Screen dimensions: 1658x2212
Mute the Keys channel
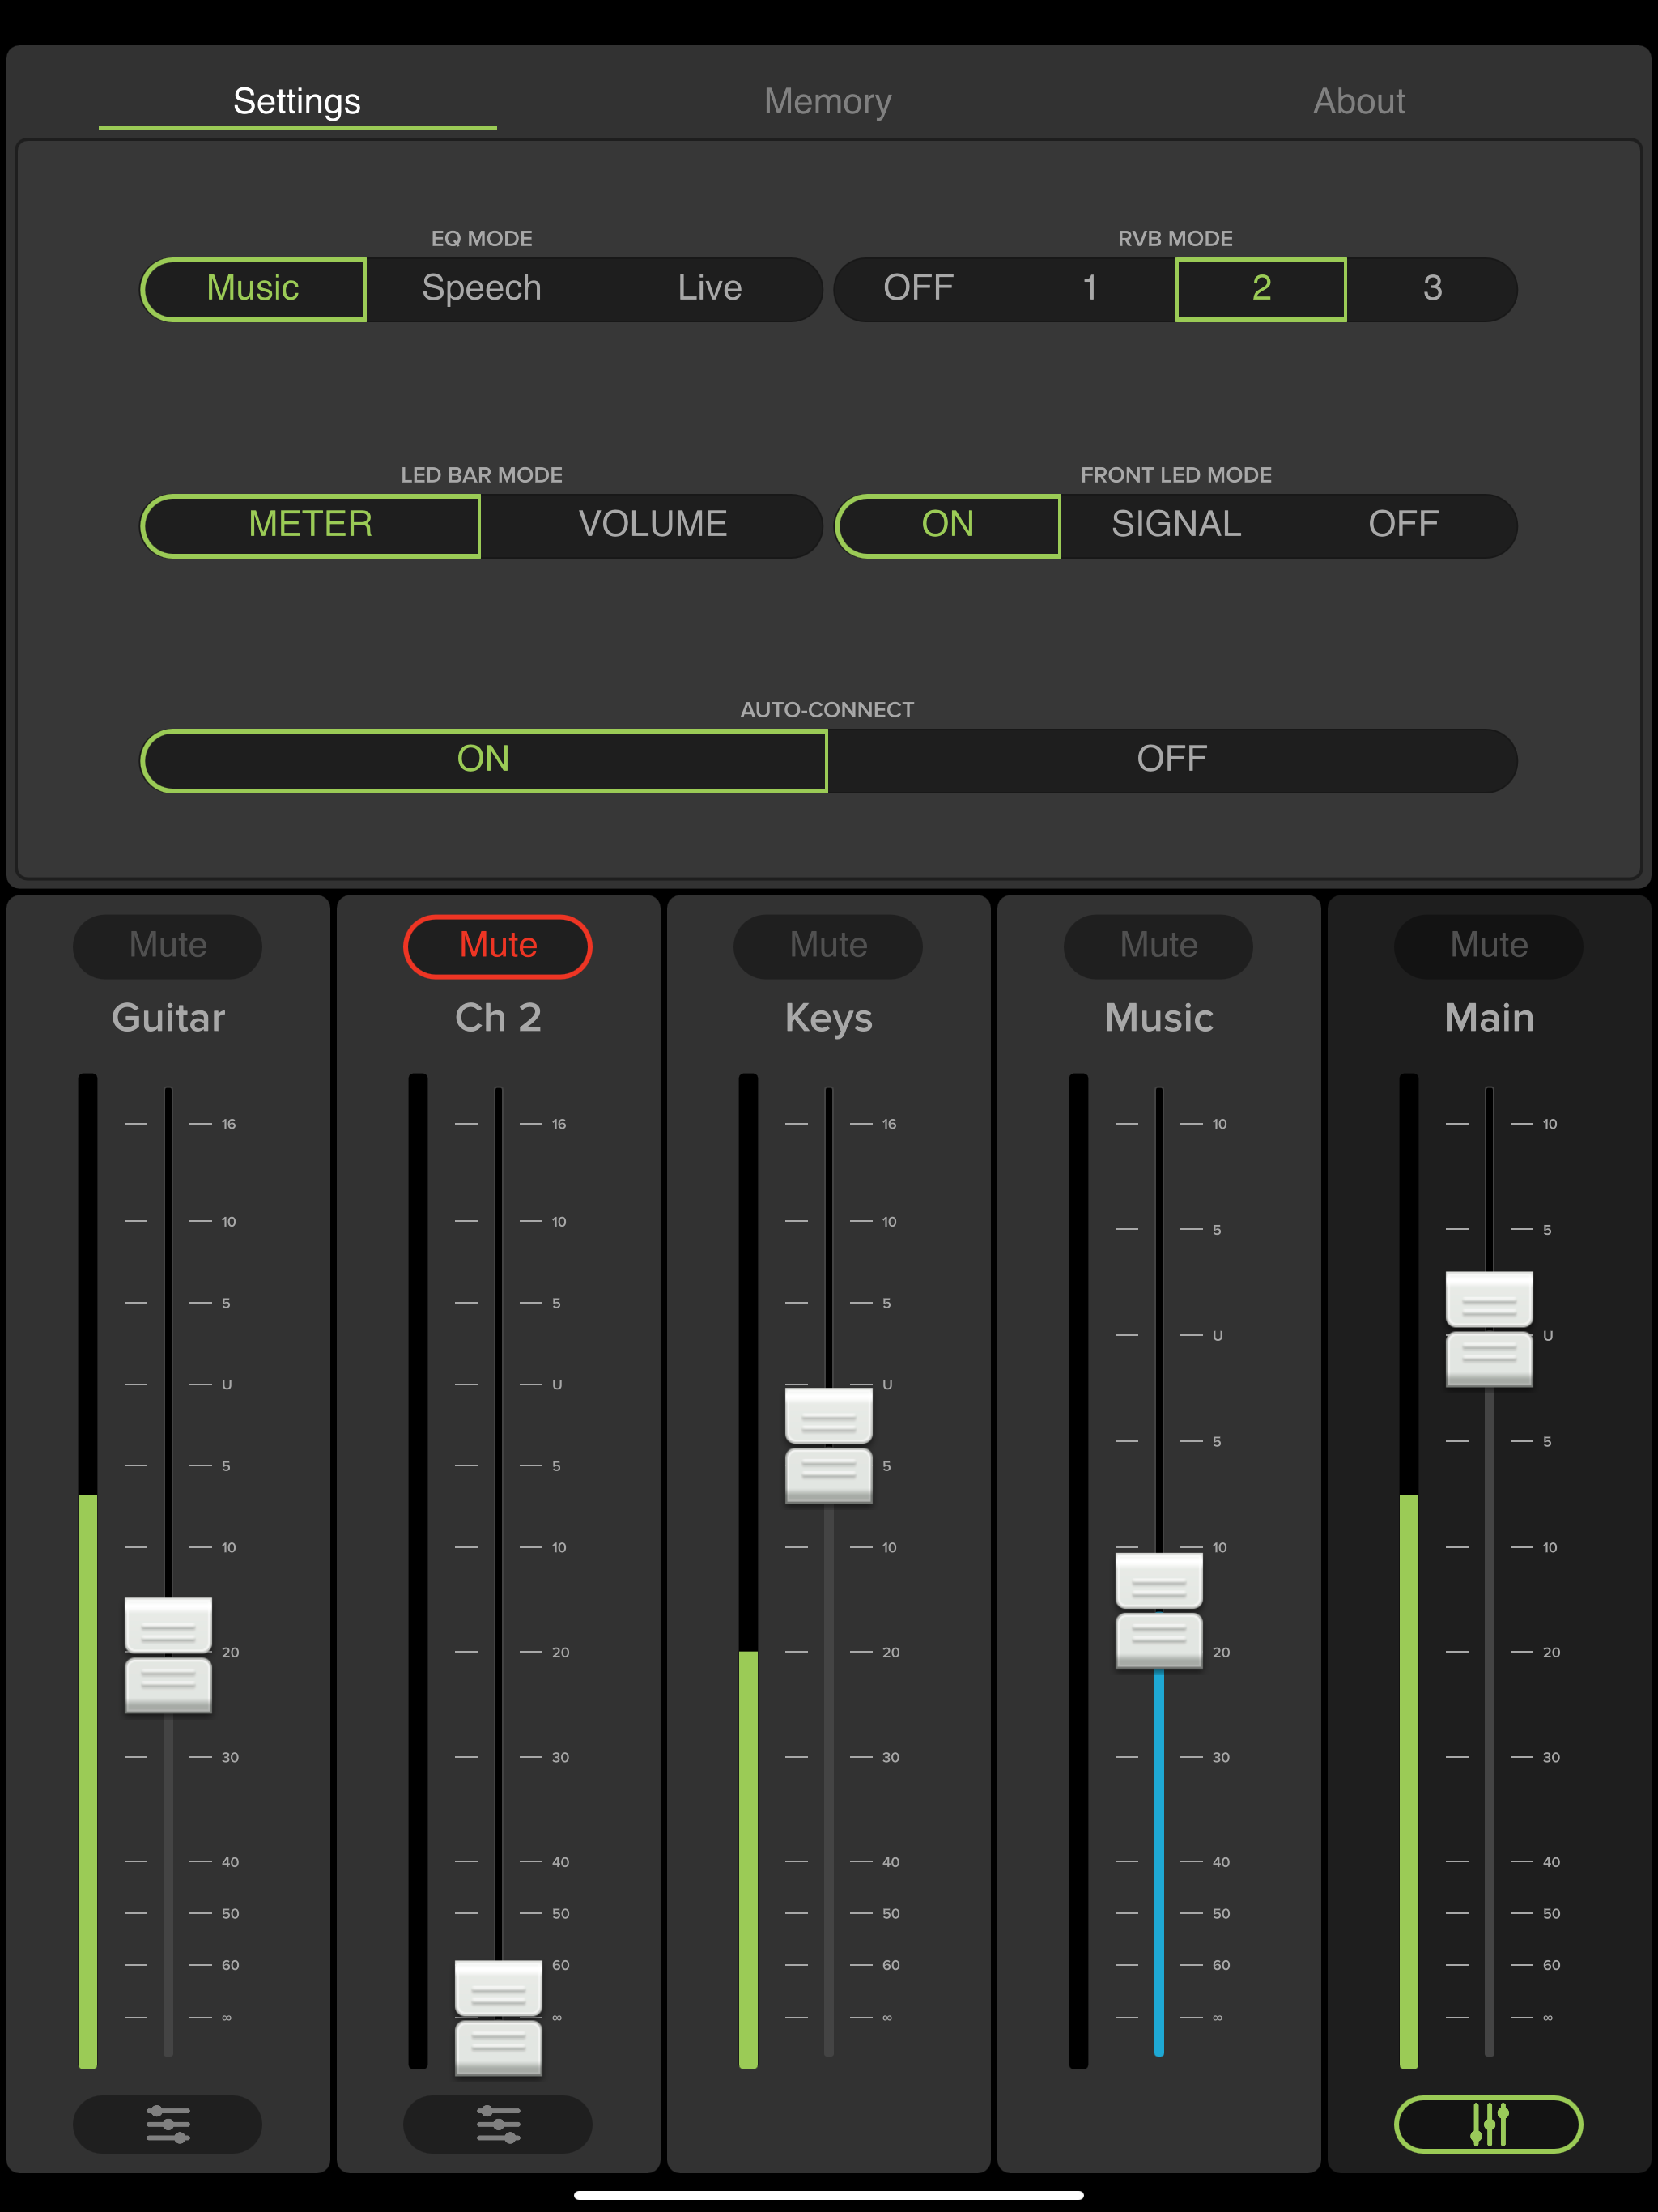click(828, 946)
